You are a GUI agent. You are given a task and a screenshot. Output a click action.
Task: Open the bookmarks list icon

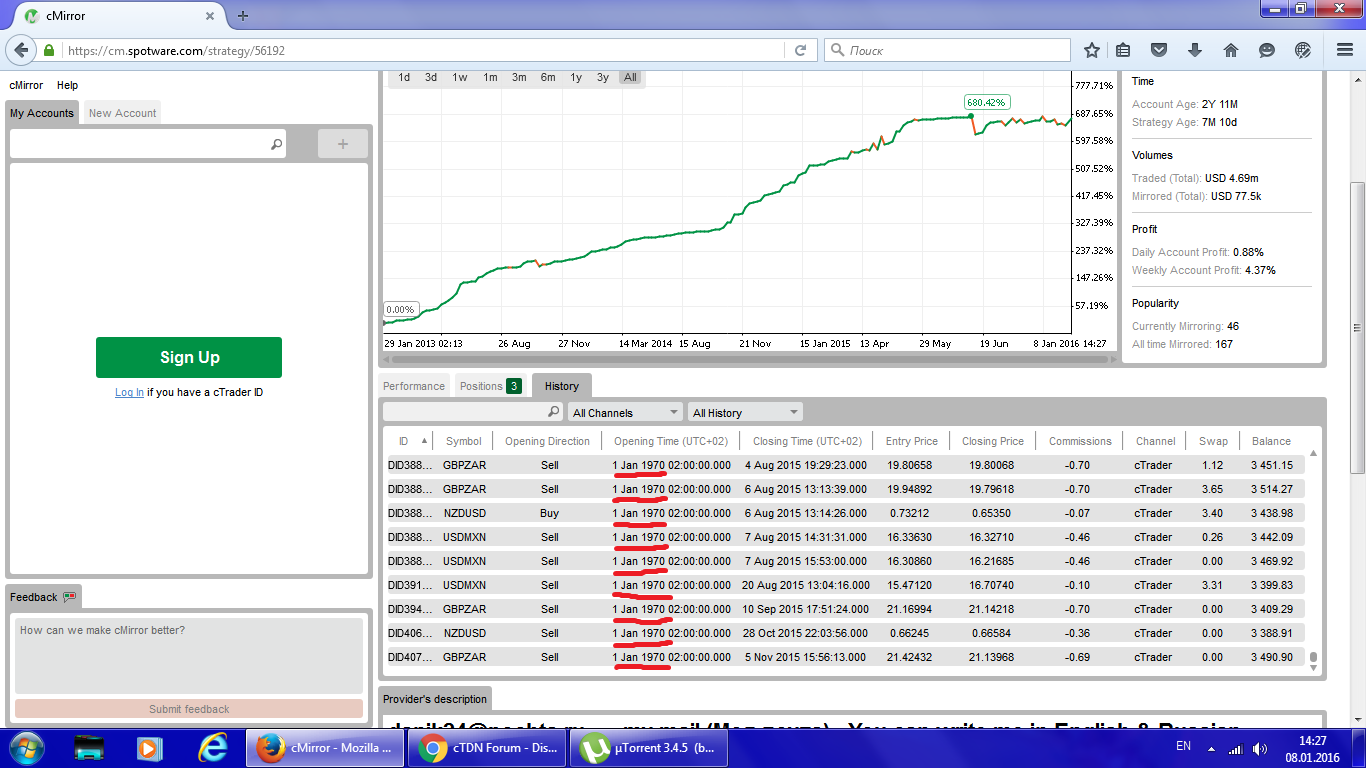(x=1124, y=50)
